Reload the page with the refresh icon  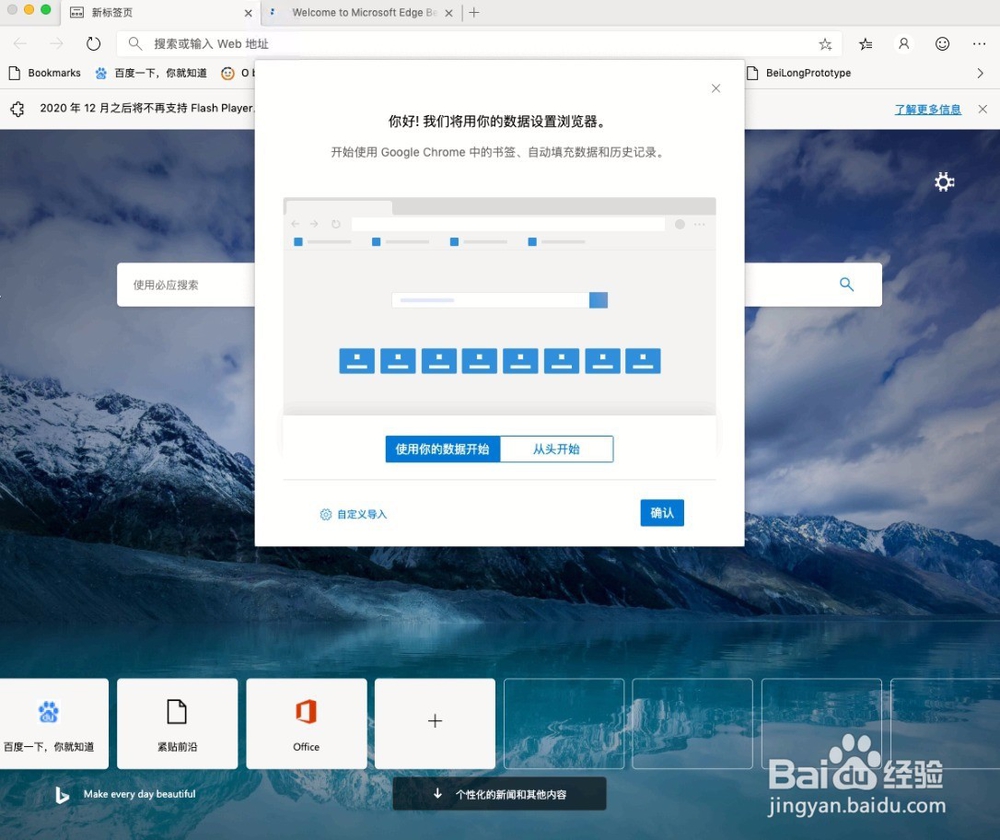coord(93,44)
